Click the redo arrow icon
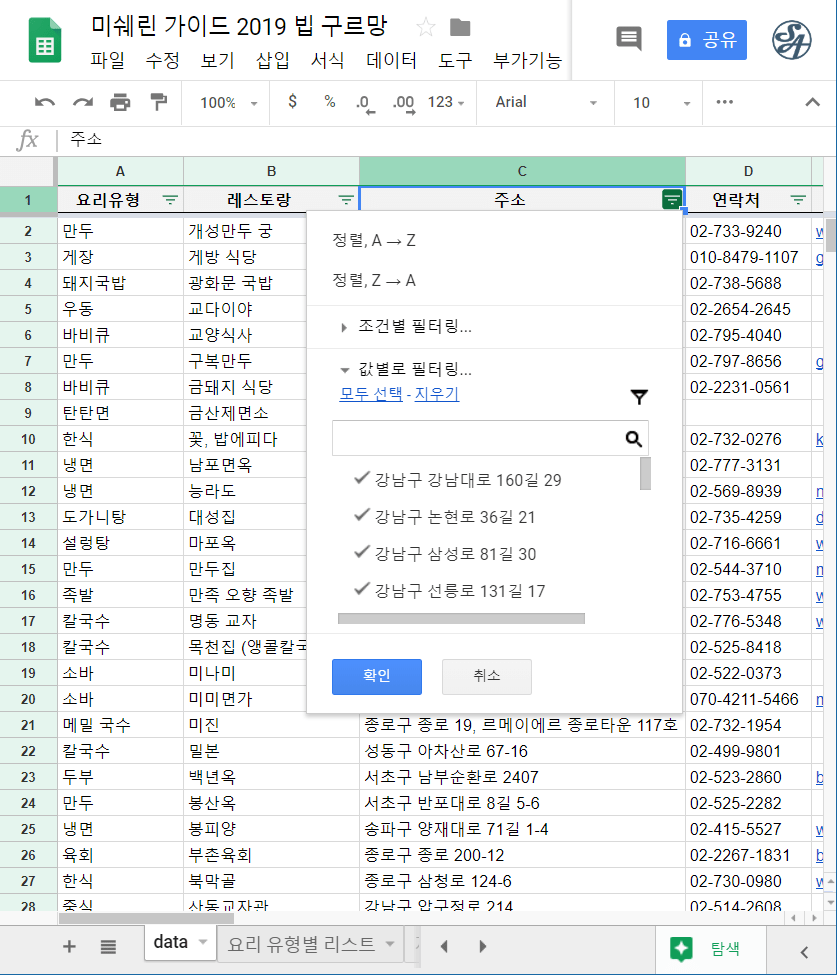 (x=82, y=102)
